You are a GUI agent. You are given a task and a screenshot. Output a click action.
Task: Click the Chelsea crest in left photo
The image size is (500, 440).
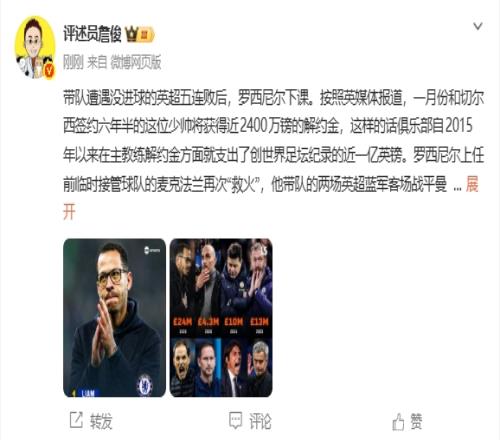[x=145, y=384]
